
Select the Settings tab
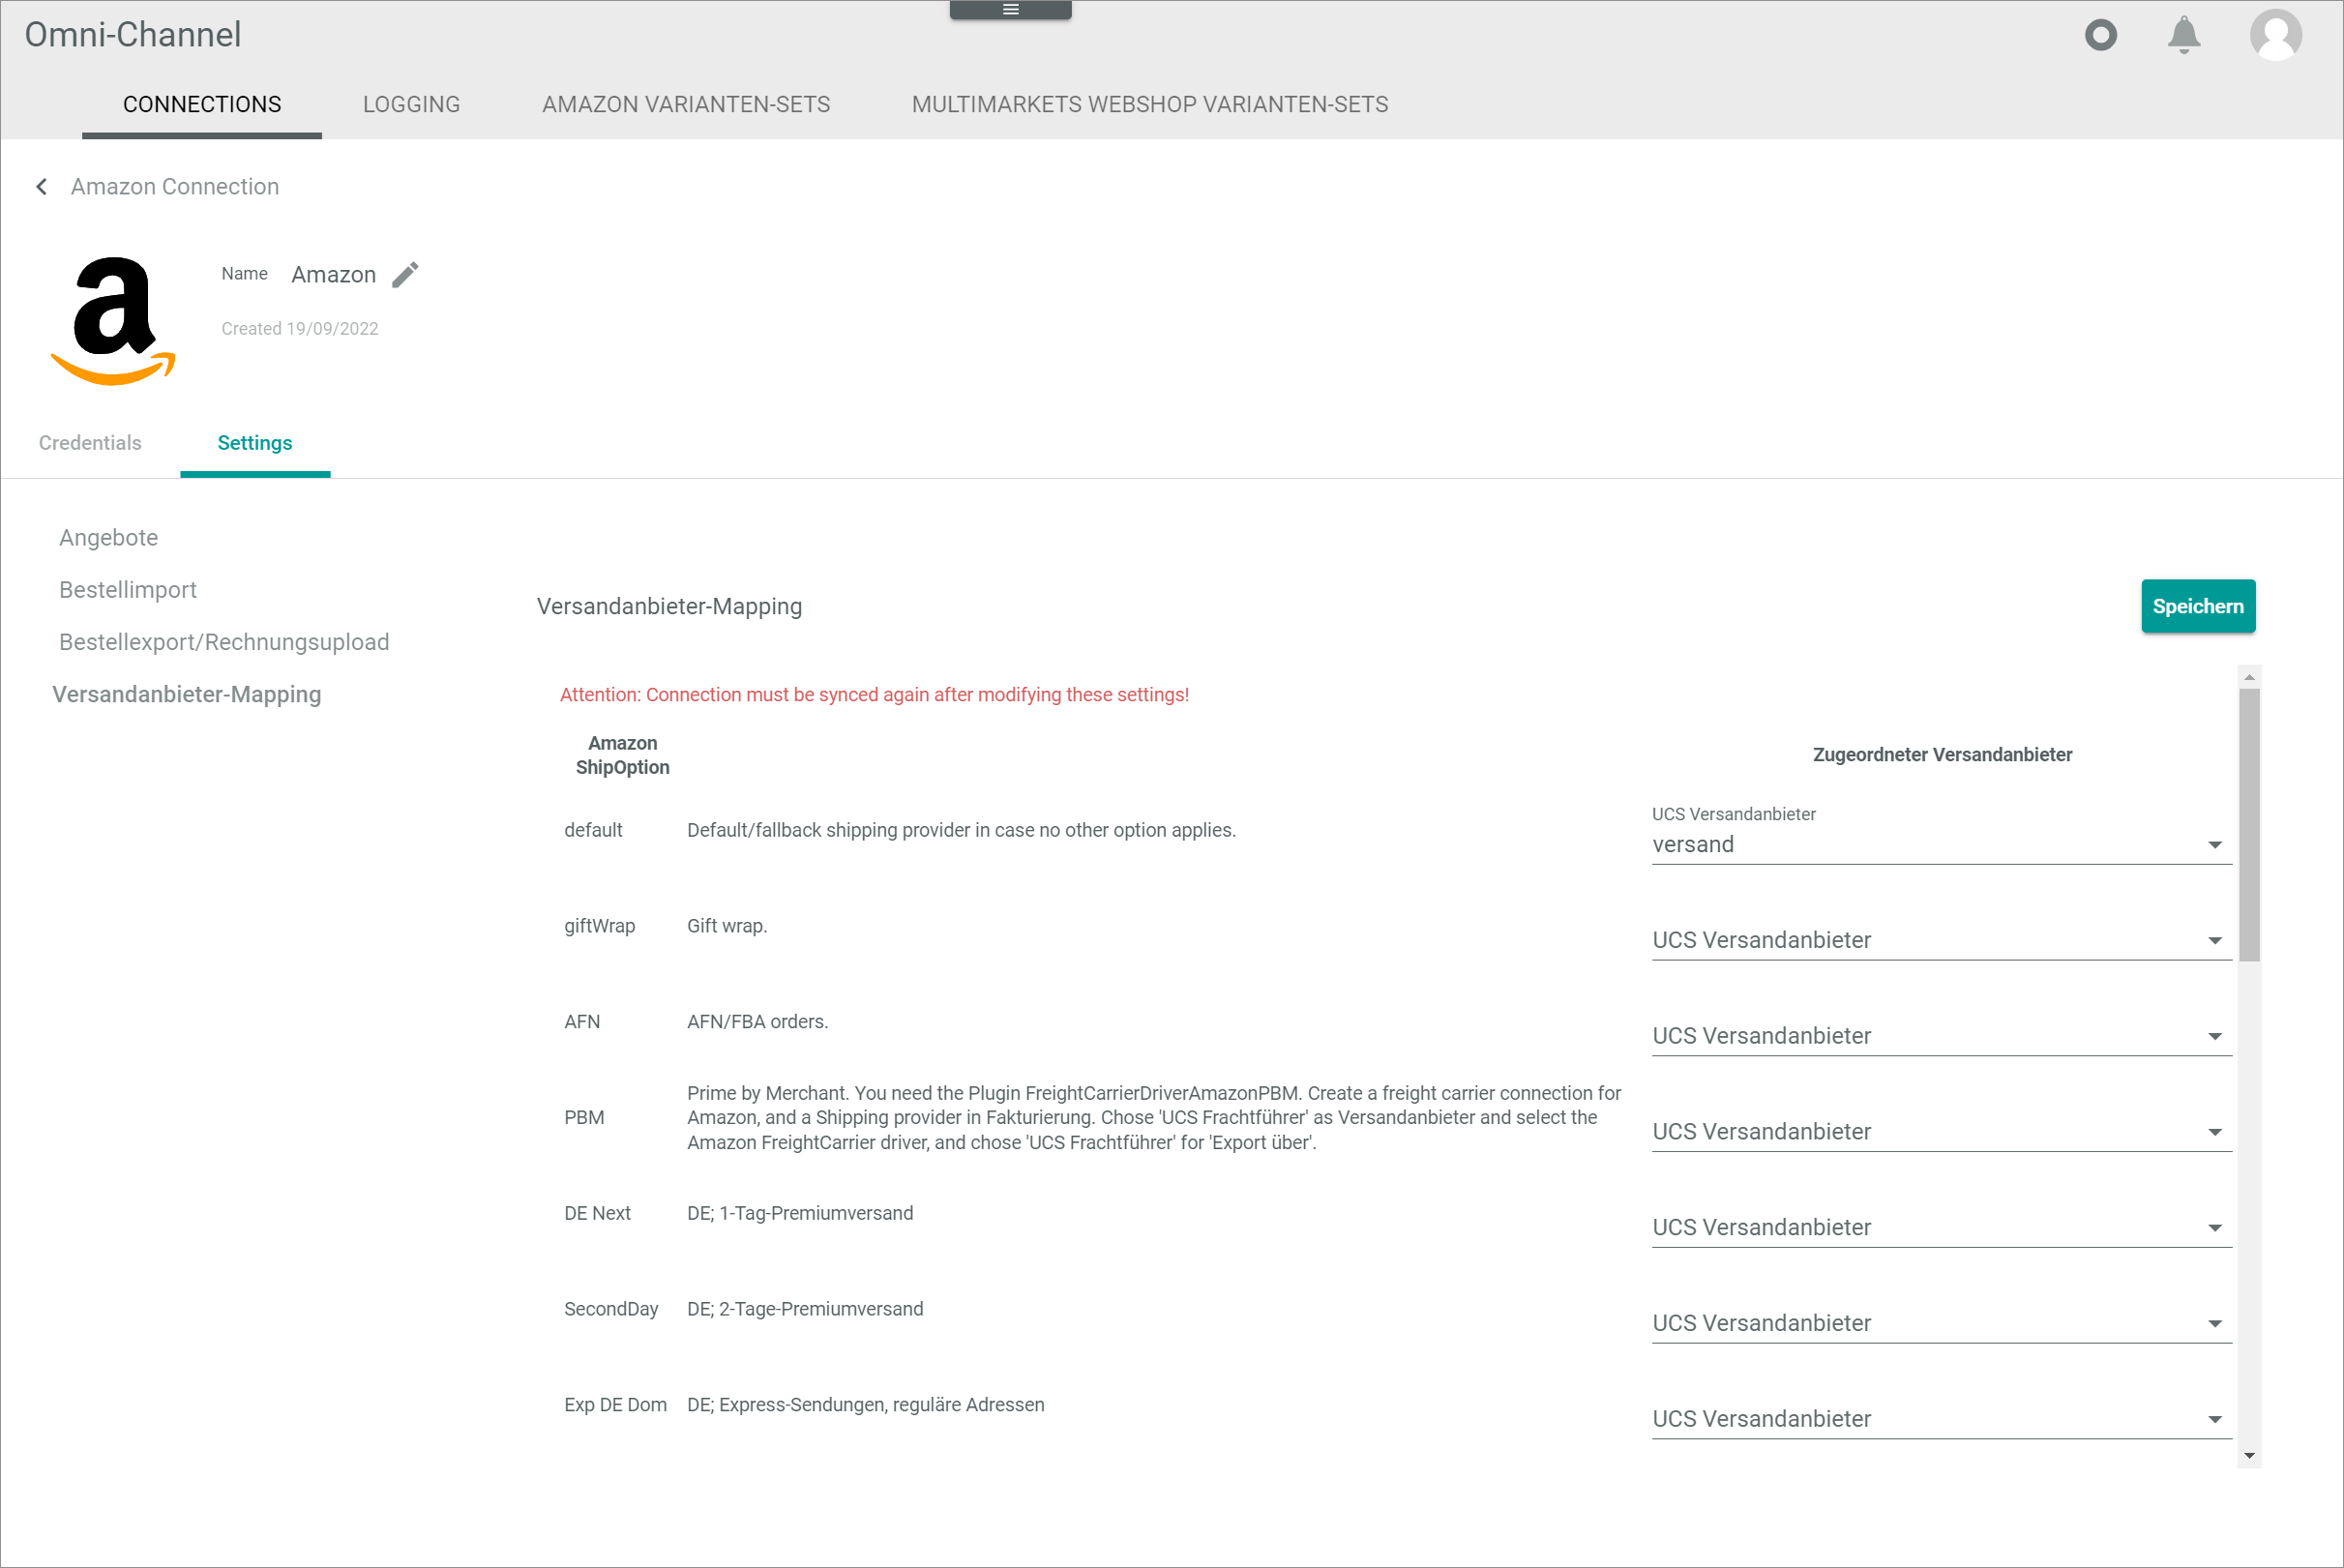(255, 443)
